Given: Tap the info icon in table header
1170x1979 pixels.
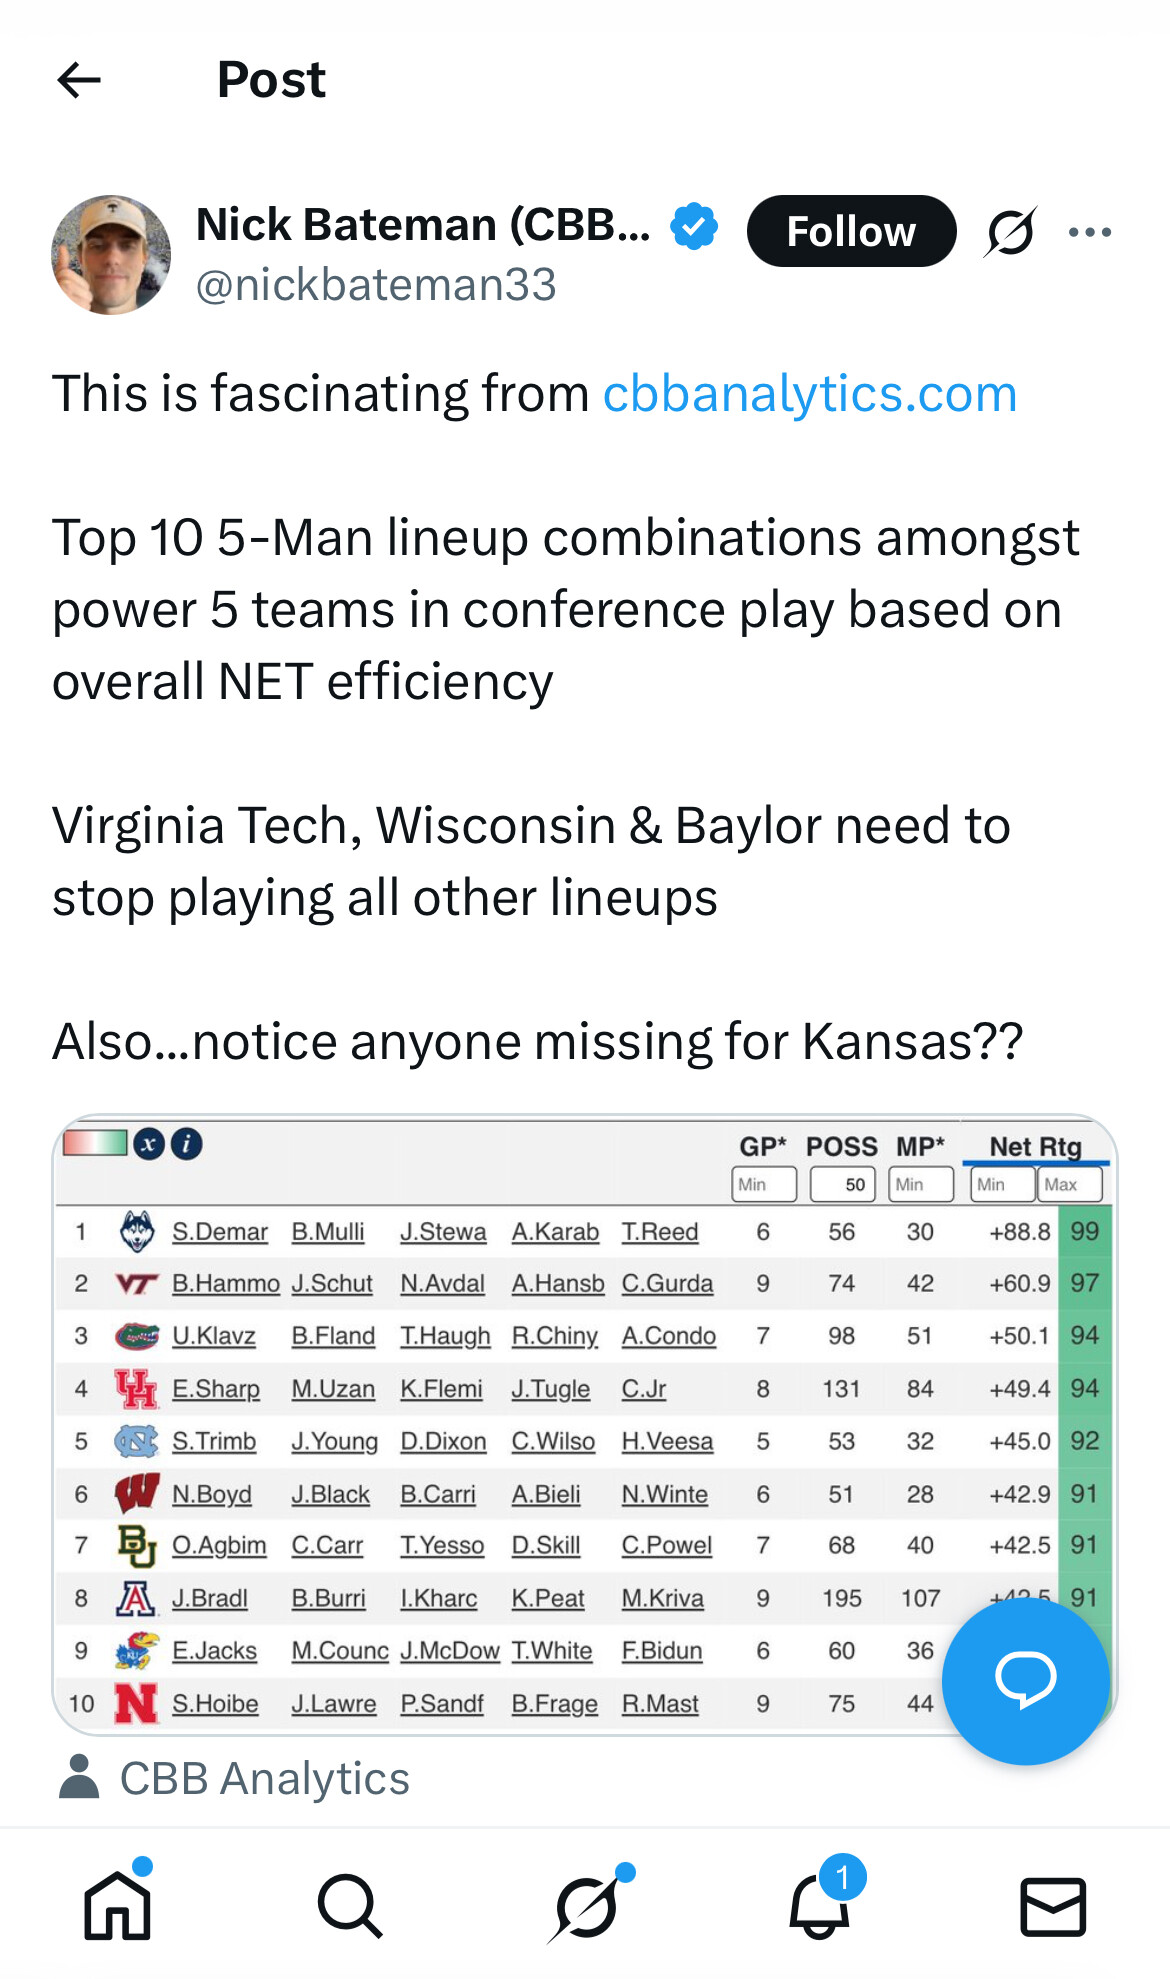Looking at the screenshot, I should (x=187, y=1143).
